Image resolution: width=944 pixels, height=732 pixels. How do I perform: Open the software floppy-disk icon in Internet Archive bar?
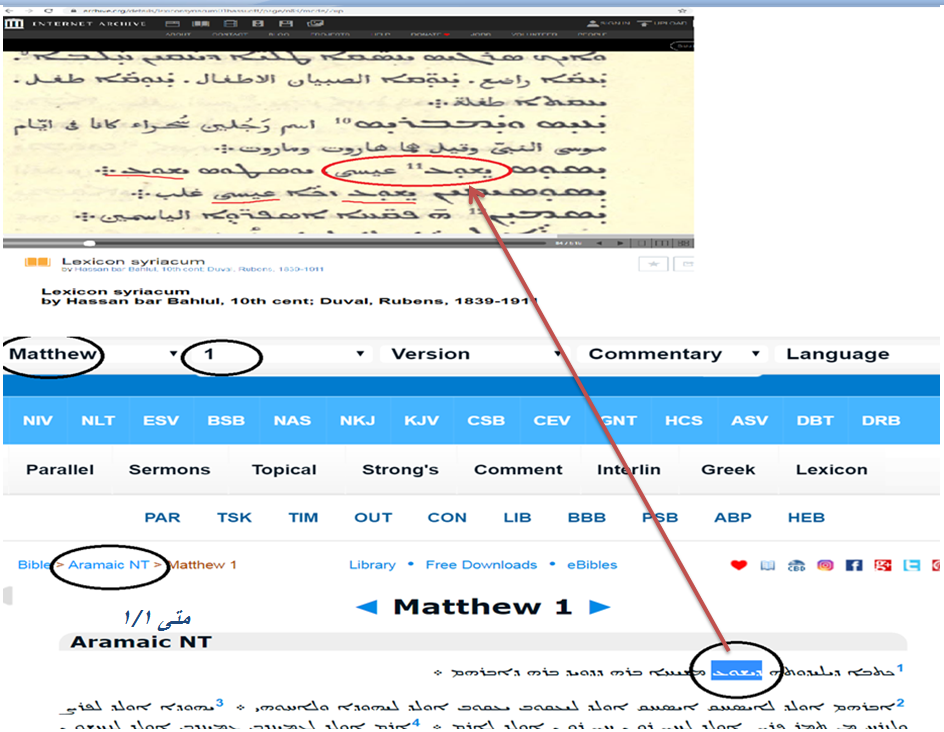coord(286,23)
